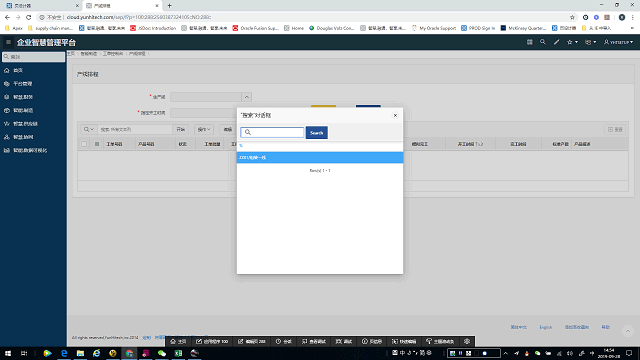Sort by the 产品描述 column header

[582, 144]
